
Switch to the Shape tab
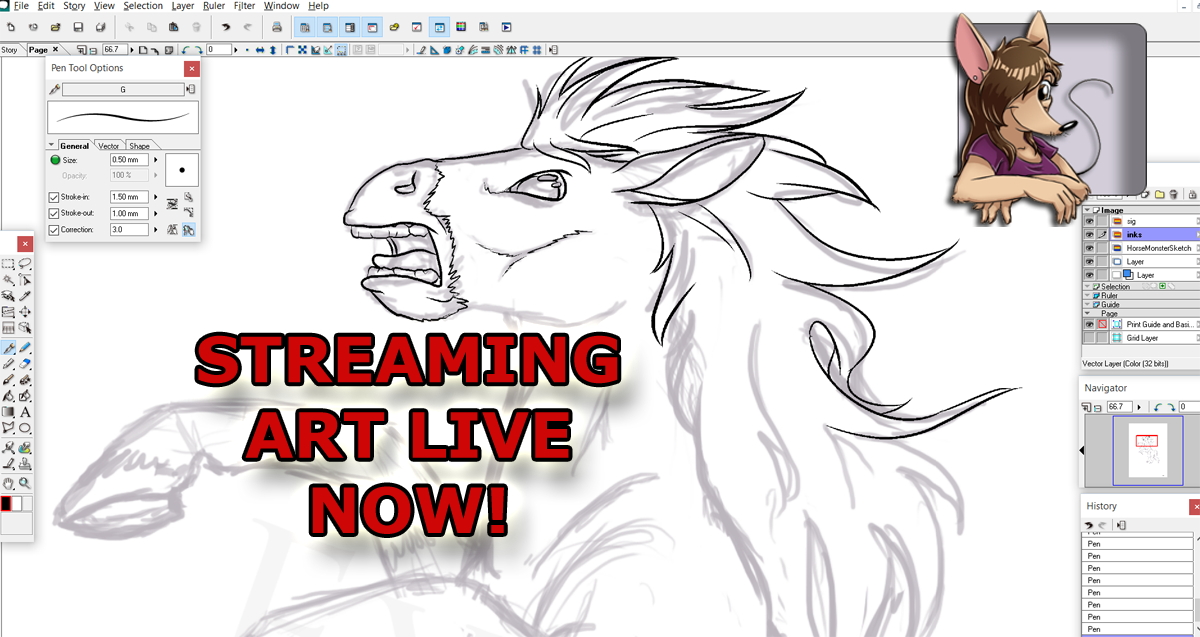139,146
